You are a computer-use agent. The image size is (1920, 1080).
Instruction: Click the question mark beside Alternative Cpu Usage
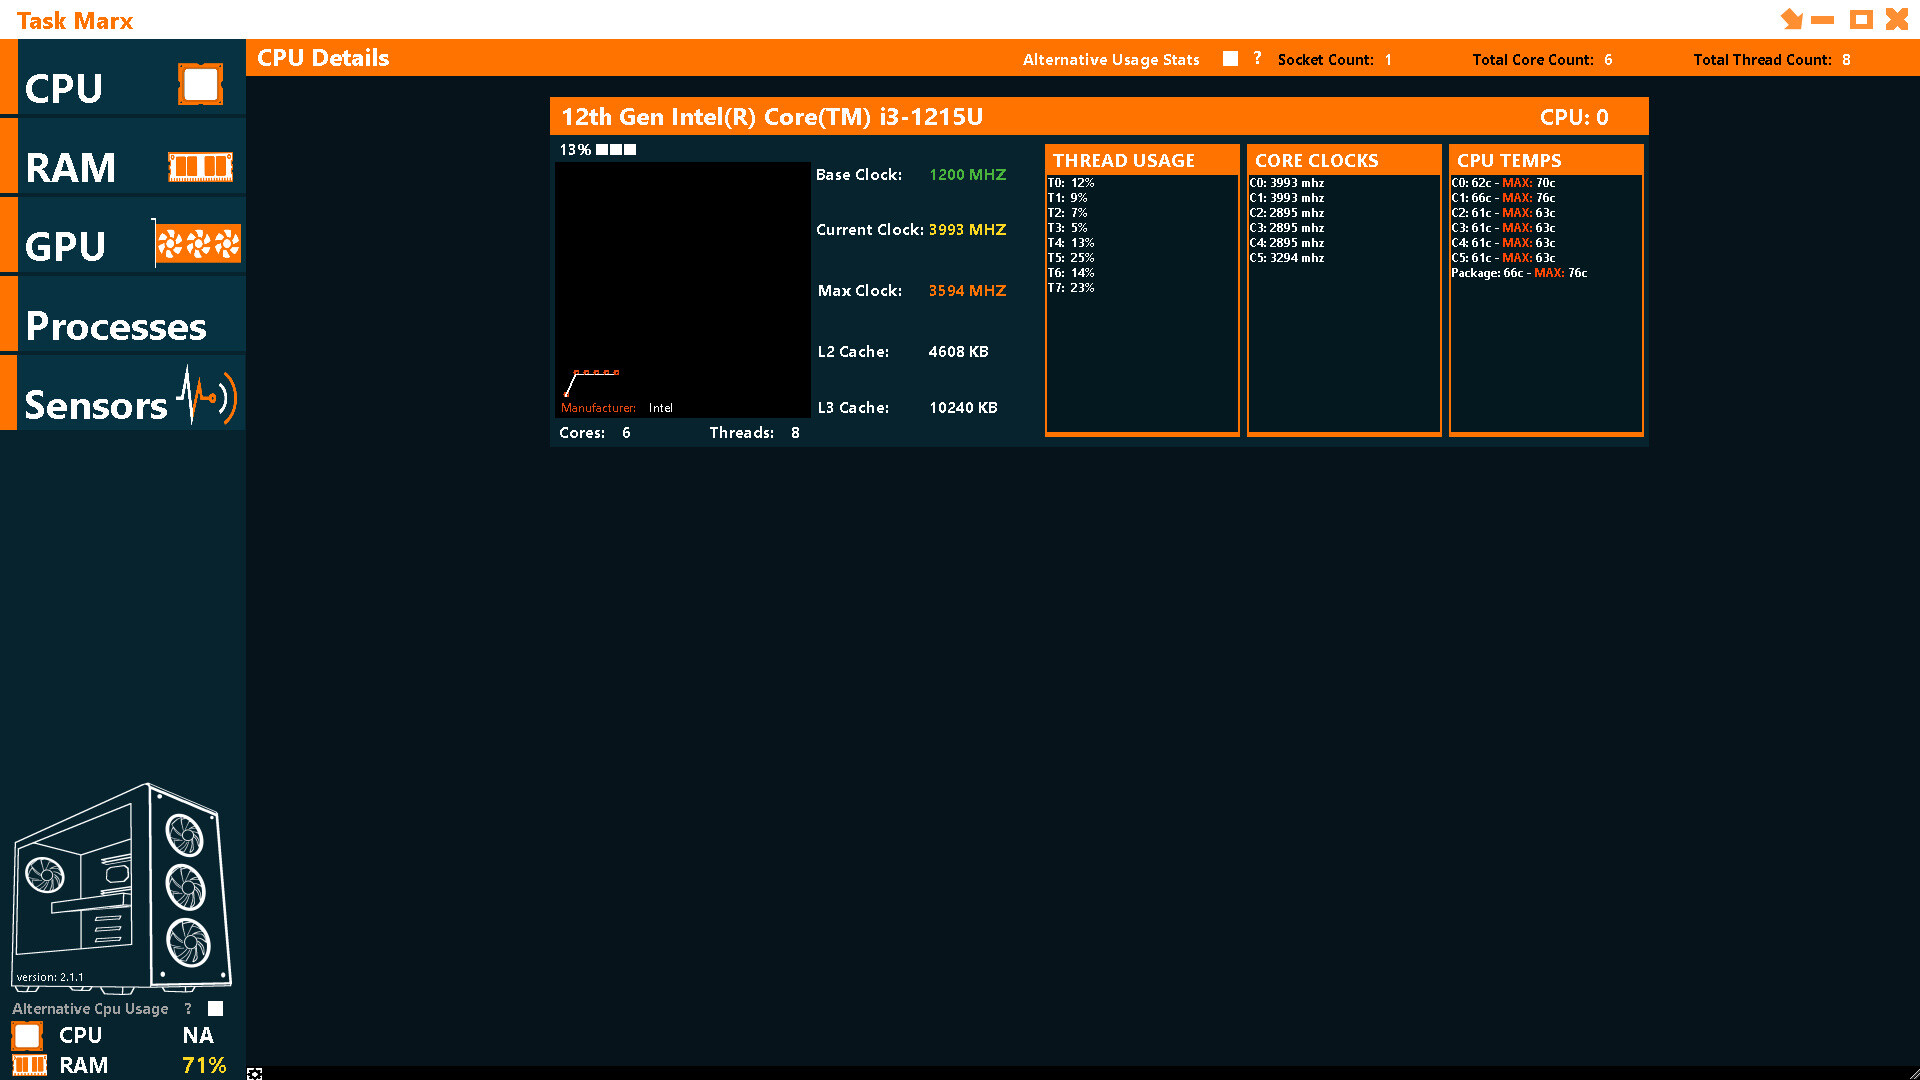tap(188, 1009)
